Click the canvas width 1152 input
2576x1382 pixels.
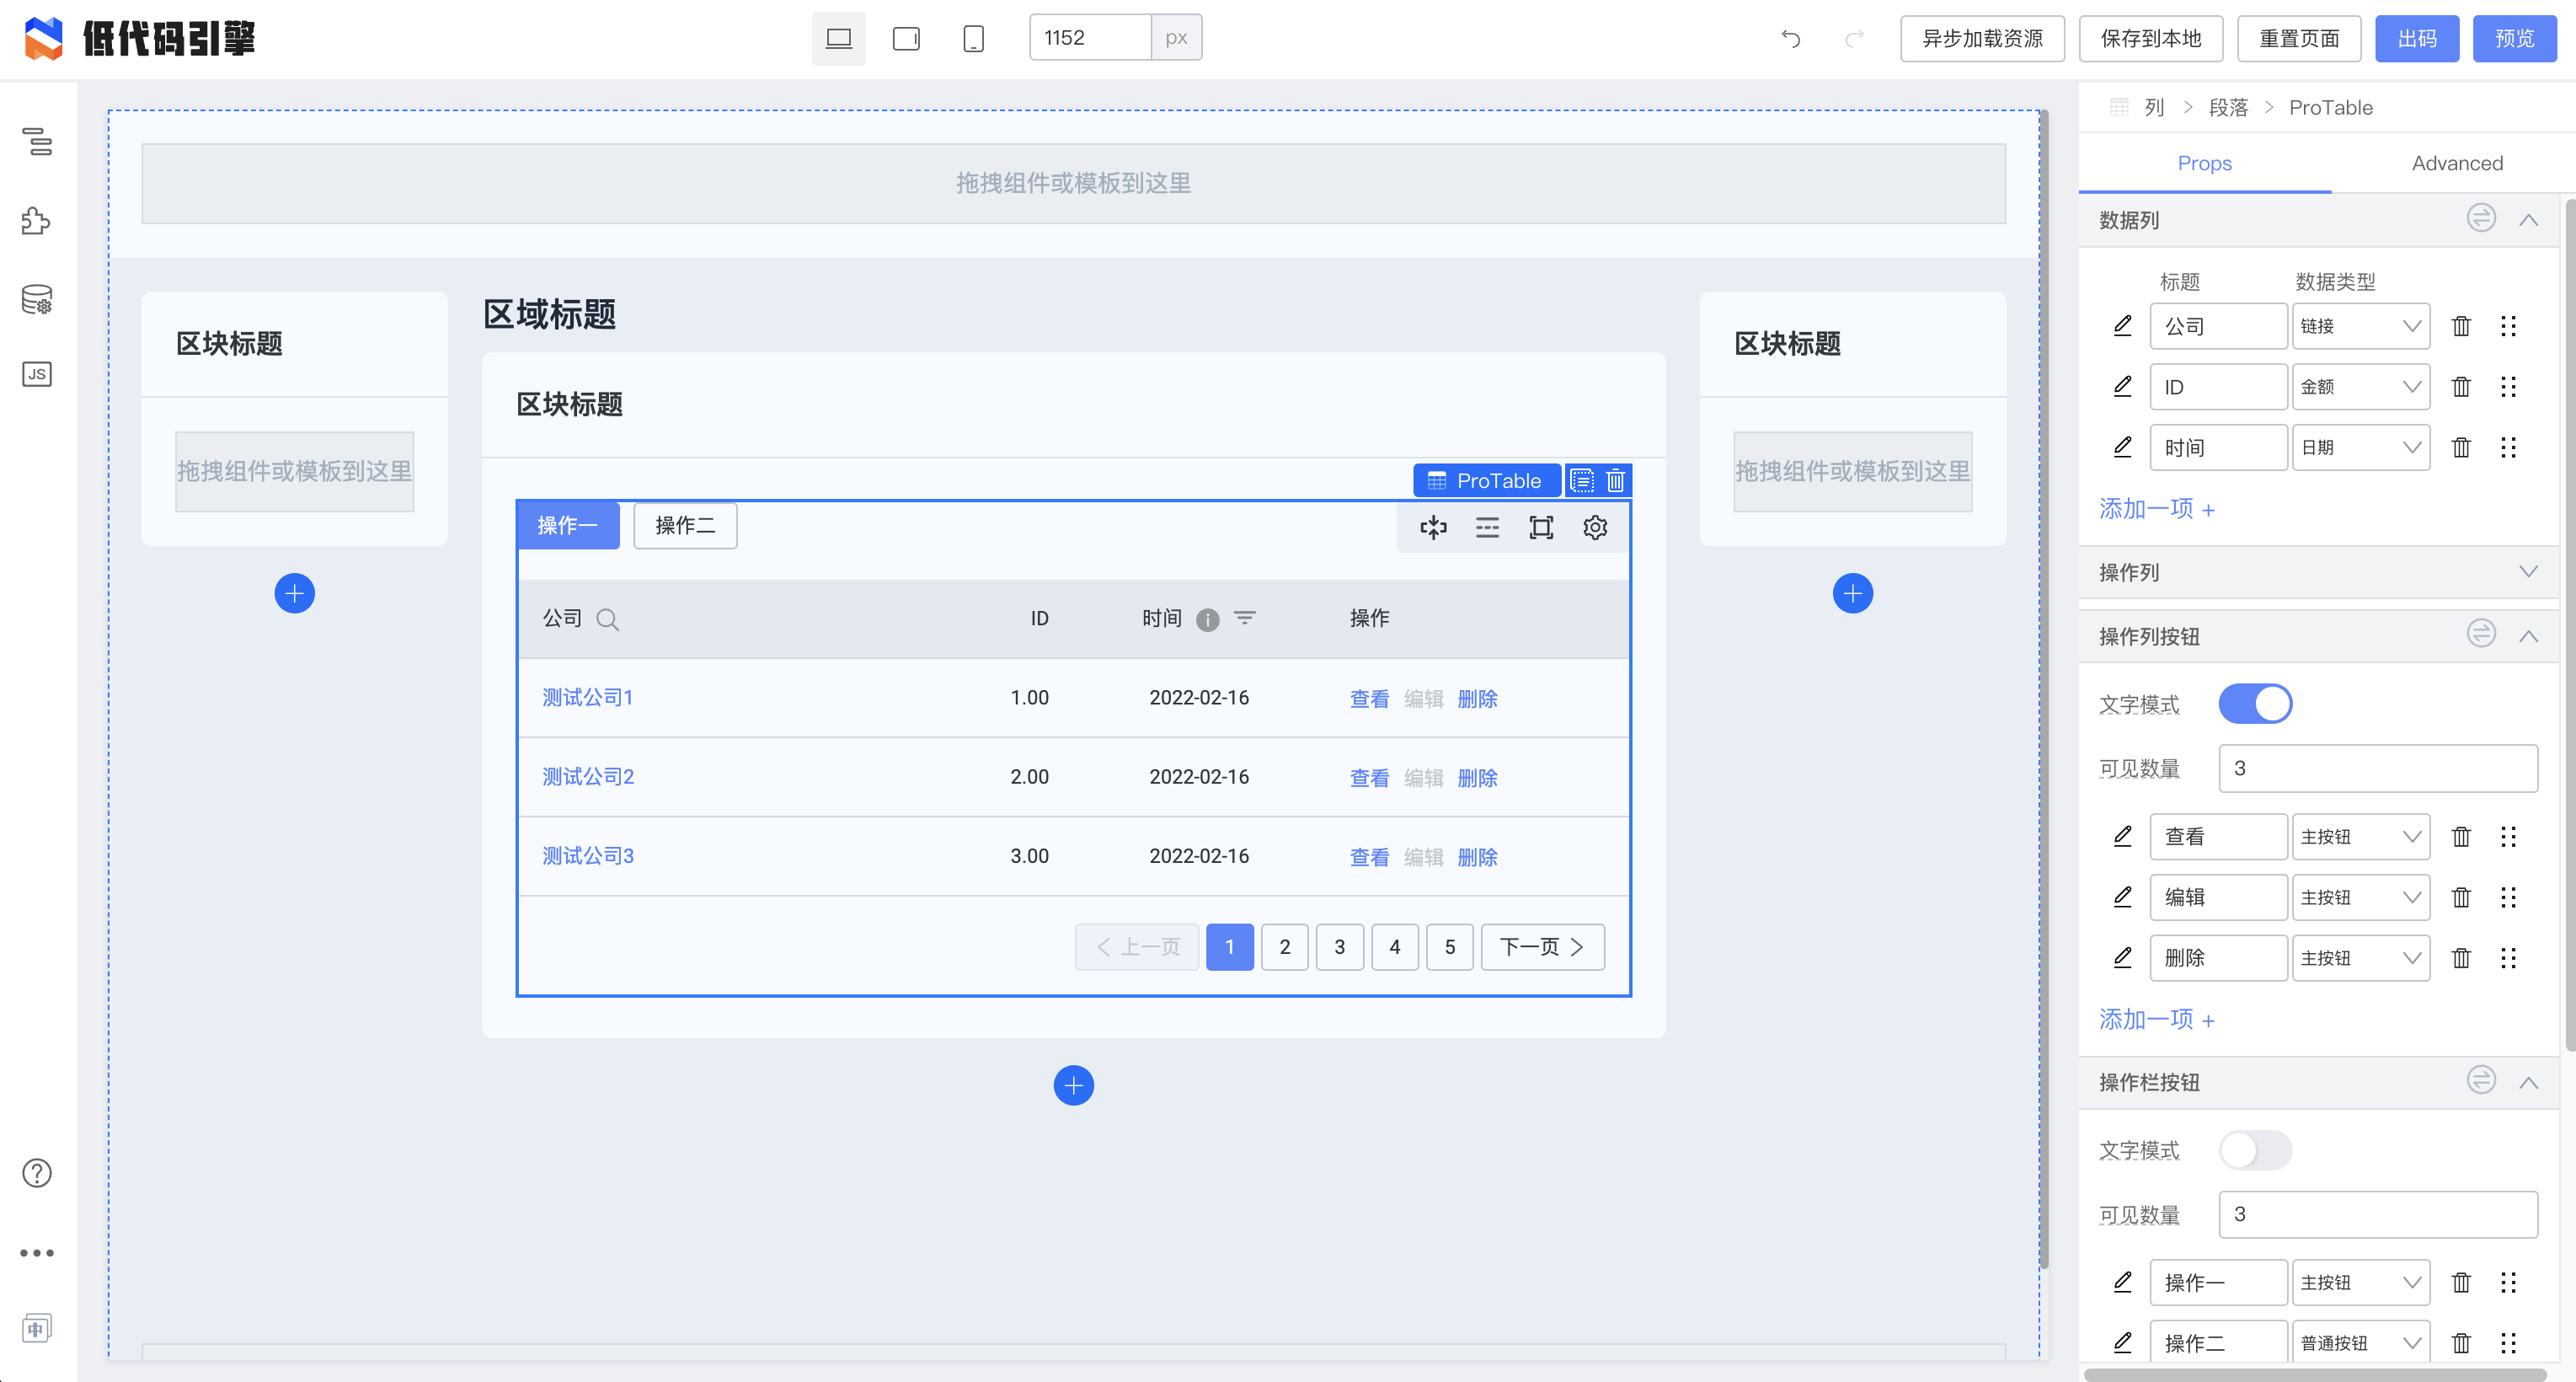coord(1090,38)
